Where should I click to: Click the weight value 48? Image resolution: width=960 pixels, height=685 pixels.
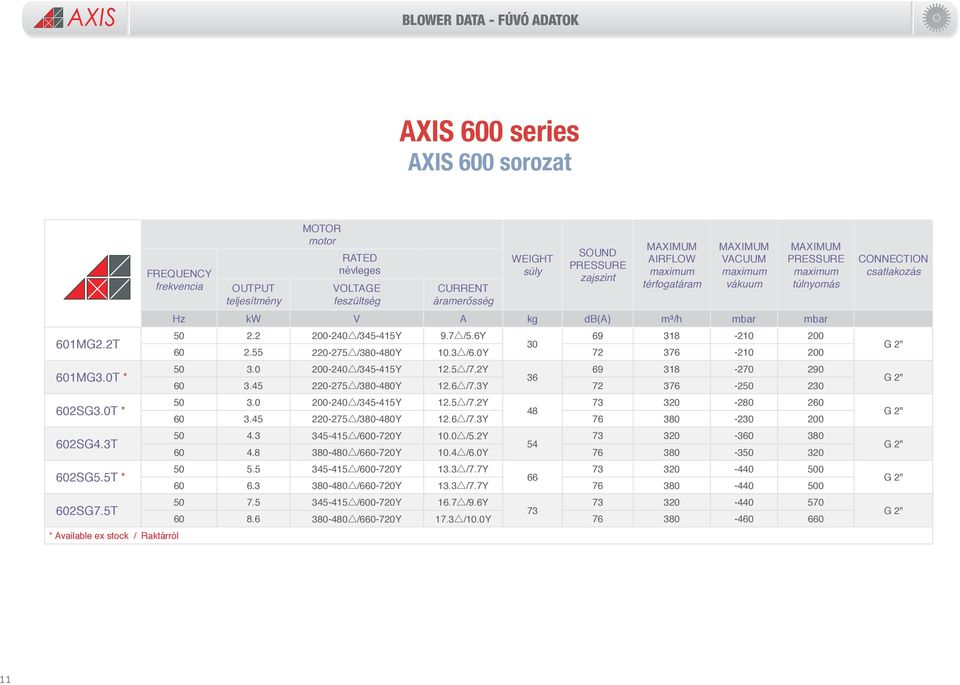coord(532,411)
